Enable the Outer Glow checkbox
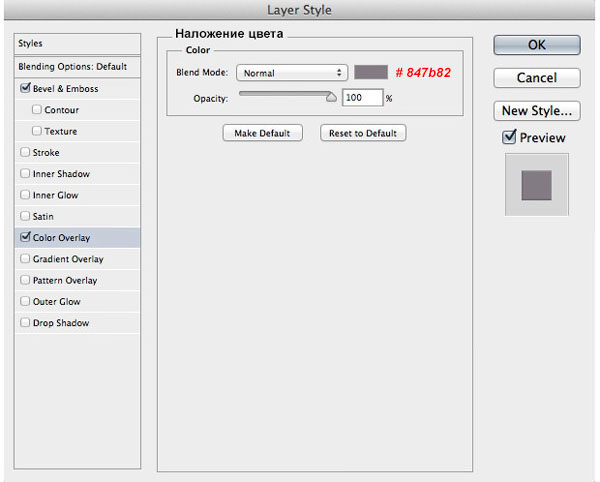 coord(25,301)
